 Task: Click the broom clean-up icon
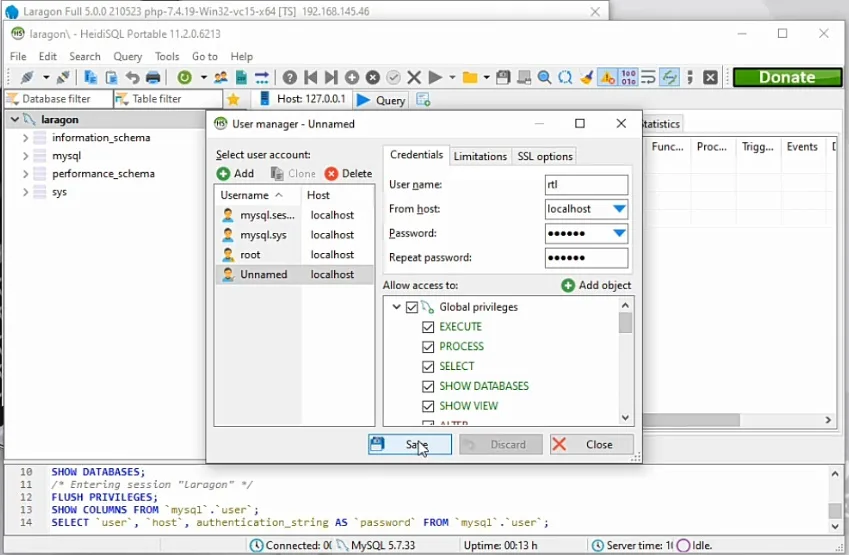(x=586, y=77)
